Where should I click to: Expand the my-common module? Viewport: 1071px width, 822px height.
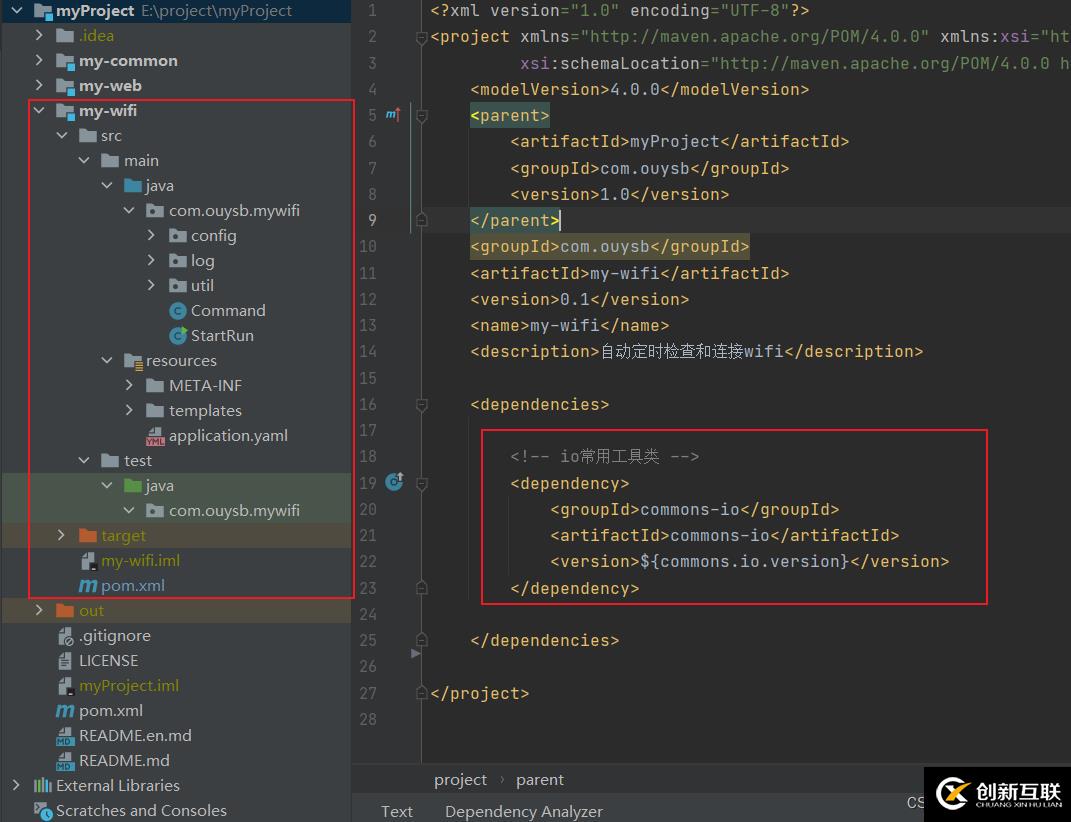pyautogui.click(x=39, y=61)
